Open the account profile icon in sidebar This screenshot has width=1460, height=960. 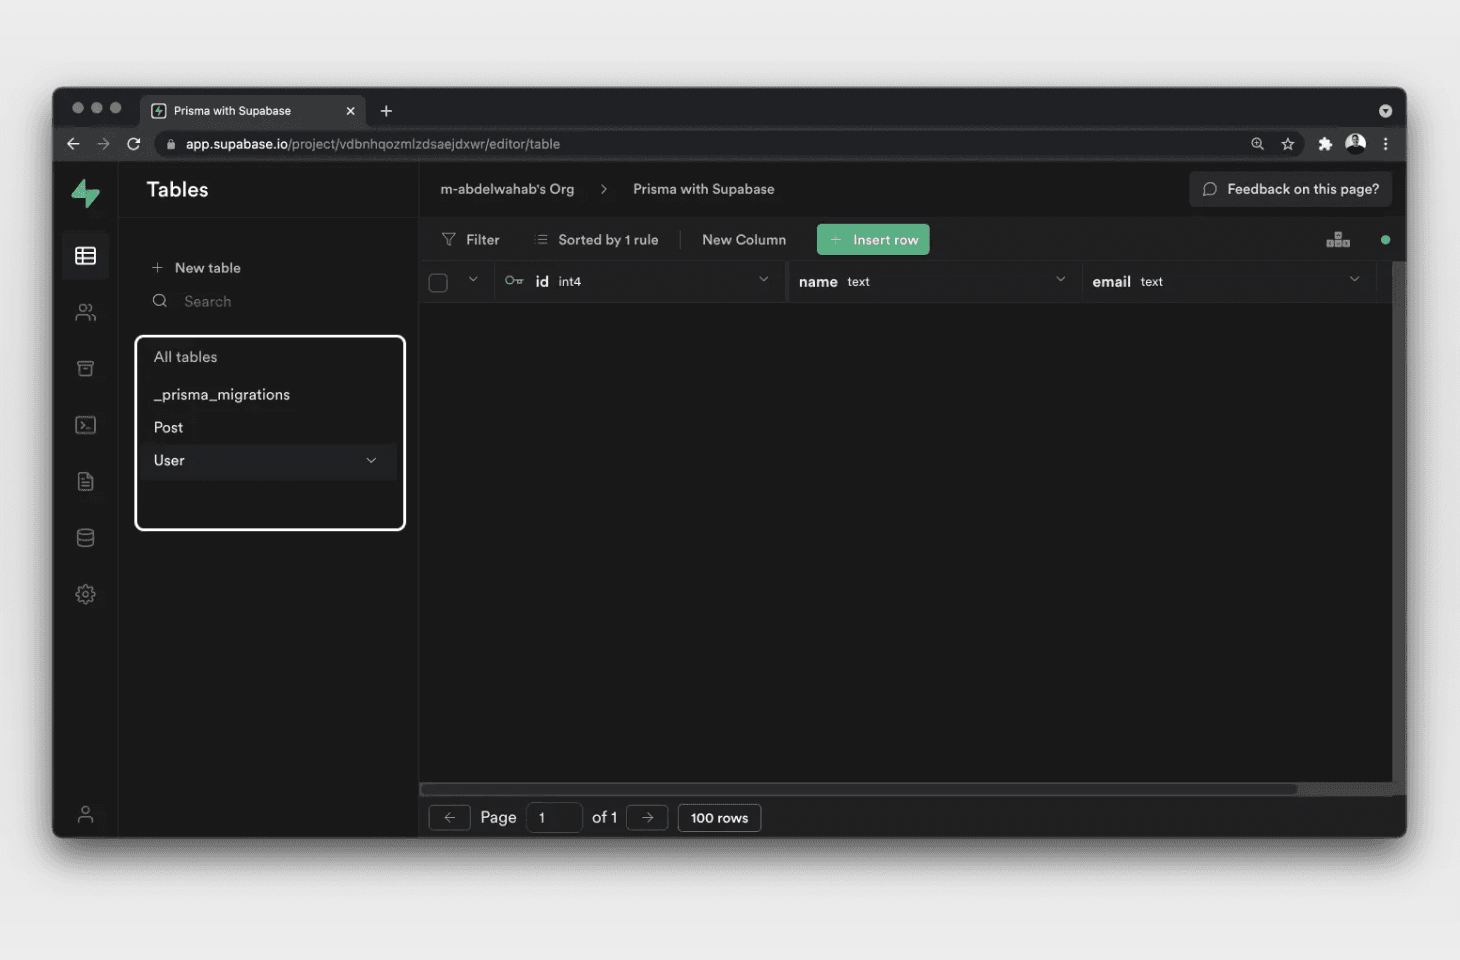(x=86, y=815)
